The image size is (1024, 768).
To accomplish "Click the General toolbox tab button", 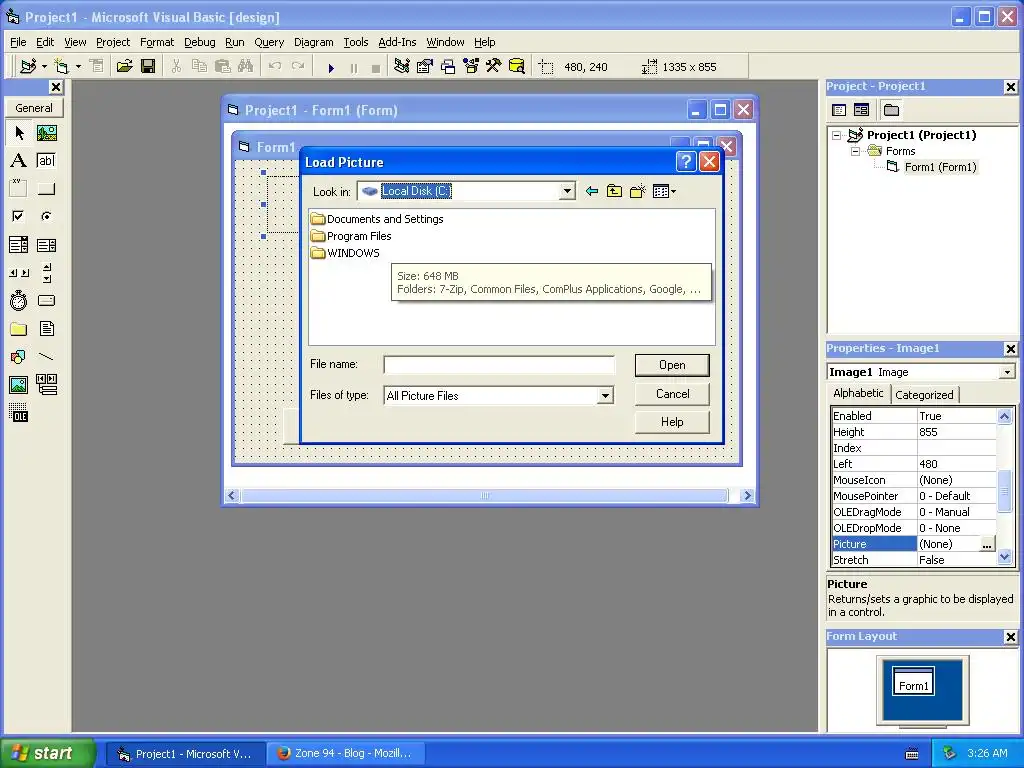I will point(34,108).
